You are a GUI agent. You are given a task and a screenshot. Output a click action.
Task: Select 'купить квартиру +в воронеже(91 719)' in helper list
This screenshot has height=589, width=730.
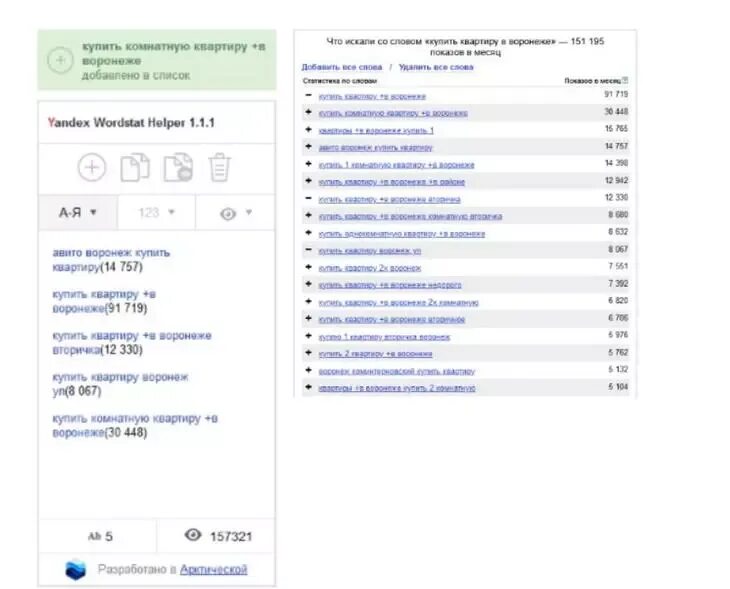pyautogui.click(x=104, y=301)
